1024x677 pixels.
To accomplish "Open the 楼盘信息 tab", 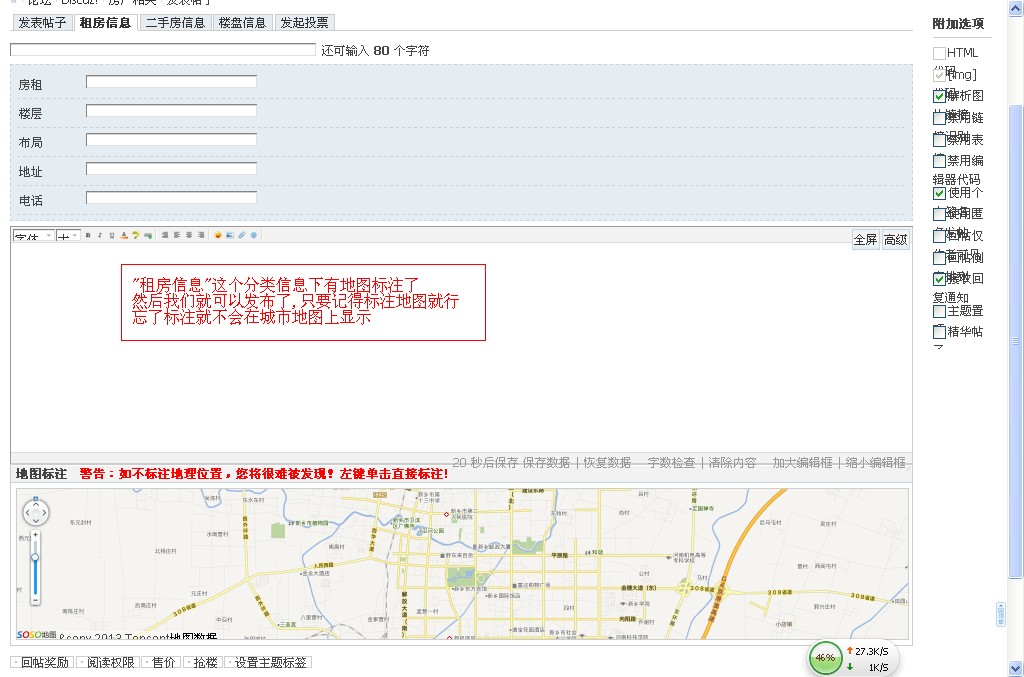I will point(242,23).
